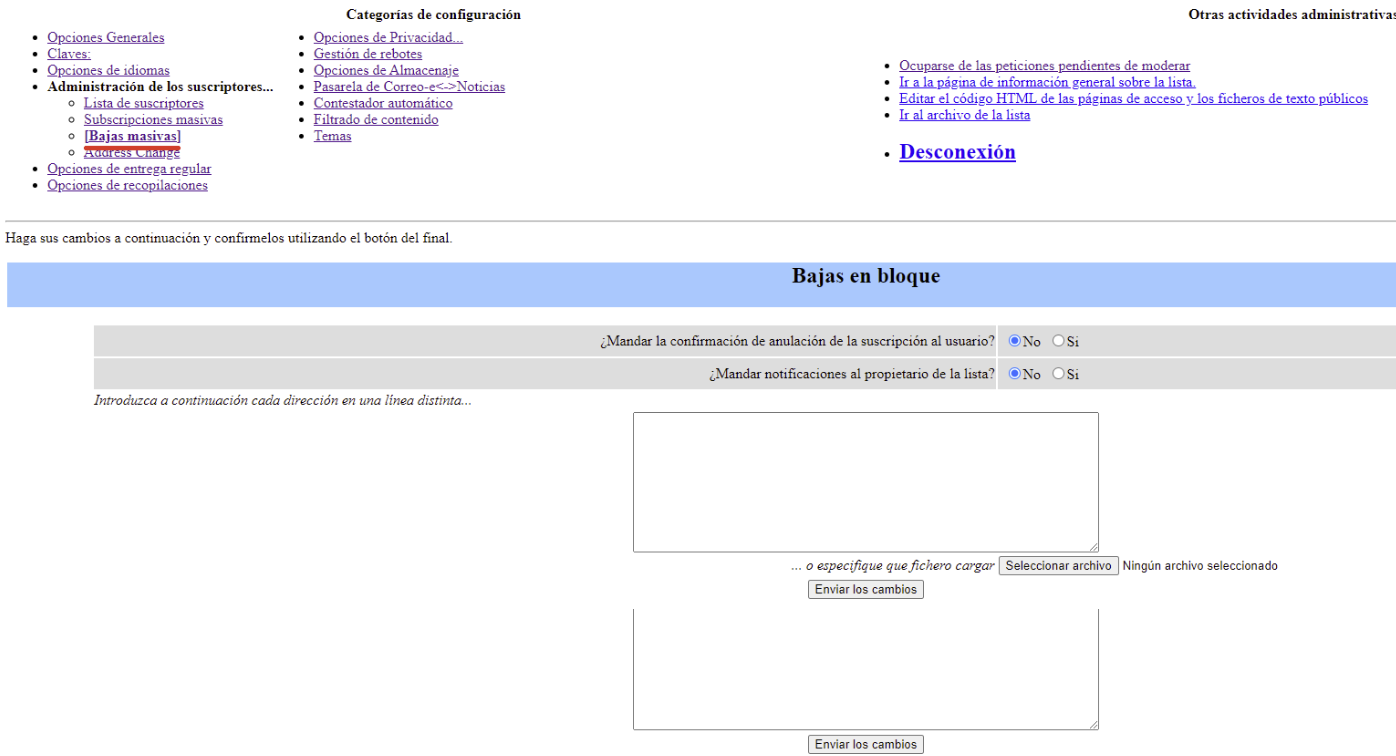Click Categorías de configuración heading
The width and height of the screenshot is (1396, 756).
point(433,15)
